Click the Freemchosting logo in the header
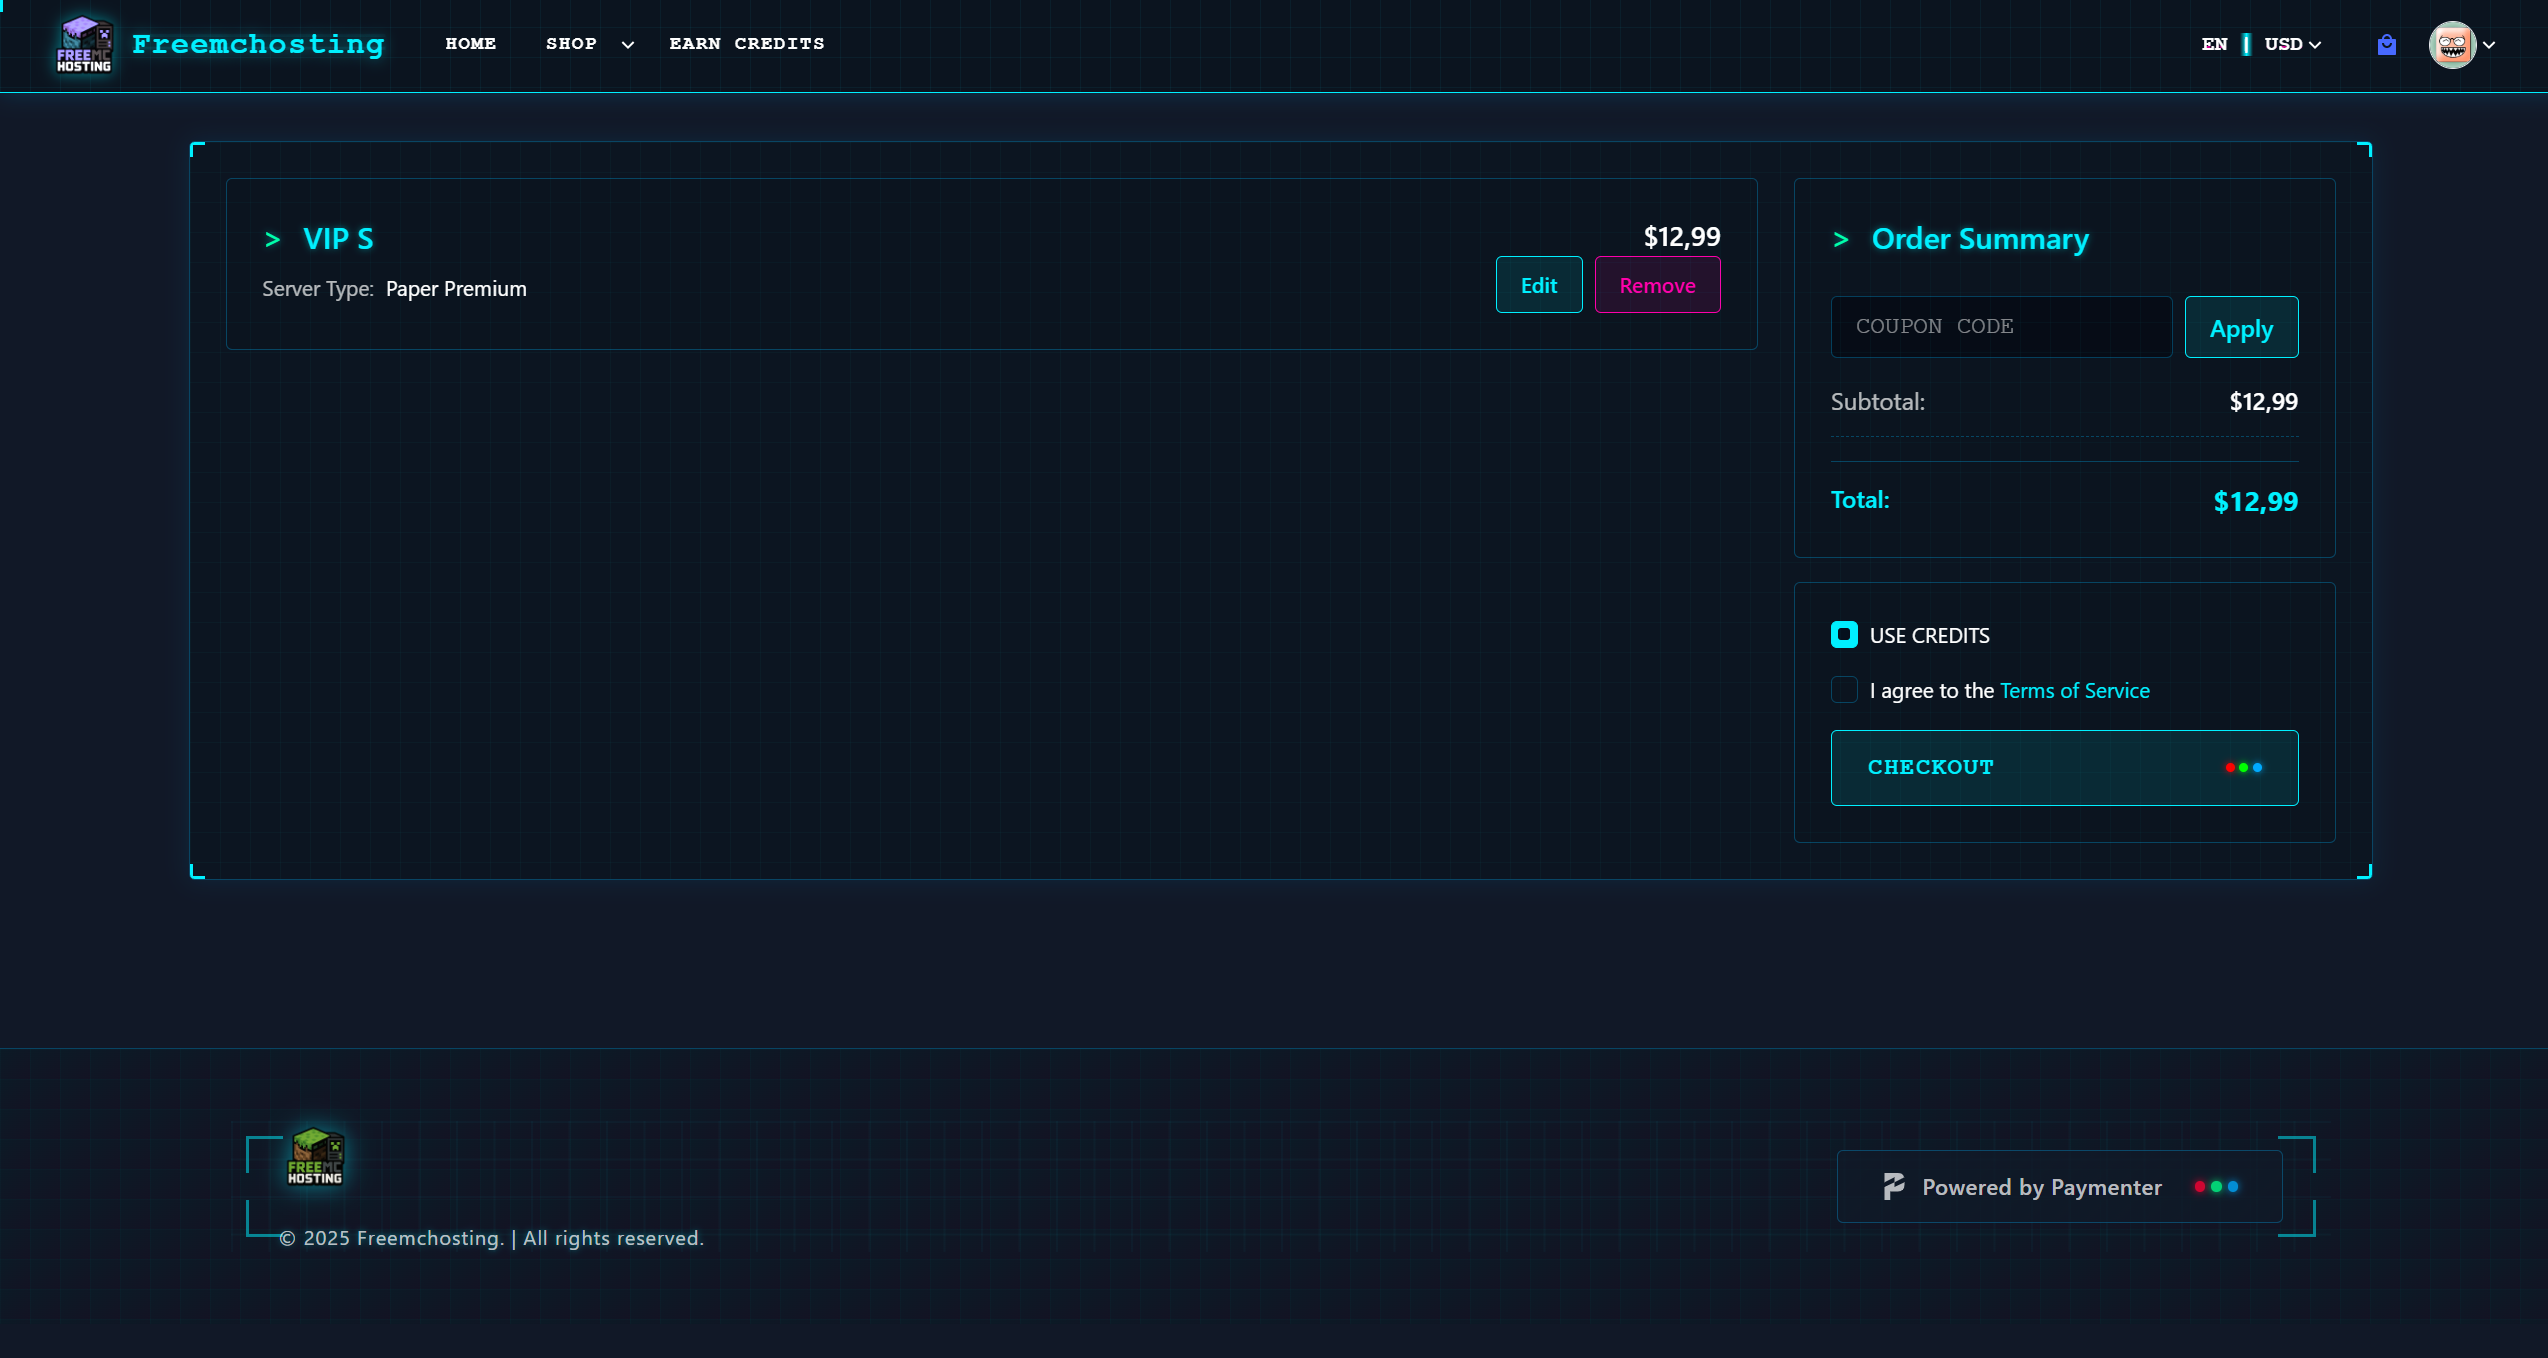Screen dimensions: 2548x1358 coord(84,45)
